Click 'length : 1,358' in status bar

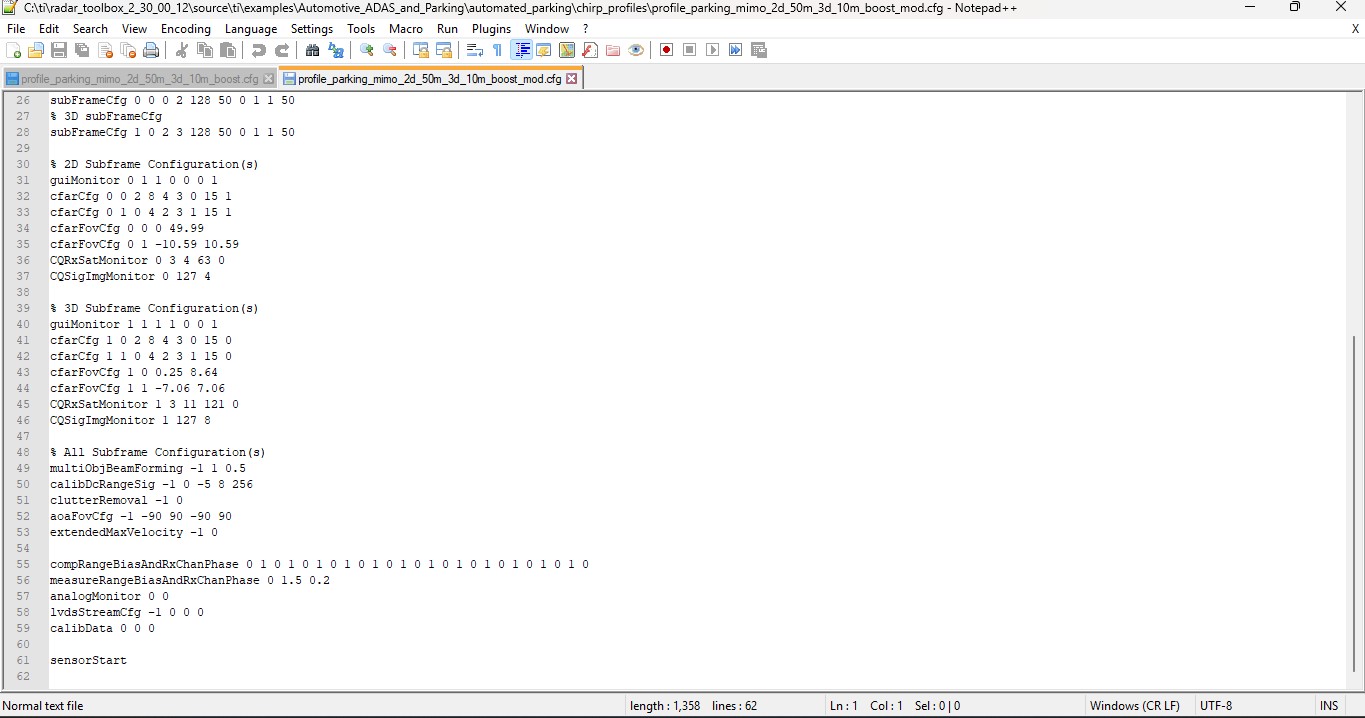tap(665, 706)
